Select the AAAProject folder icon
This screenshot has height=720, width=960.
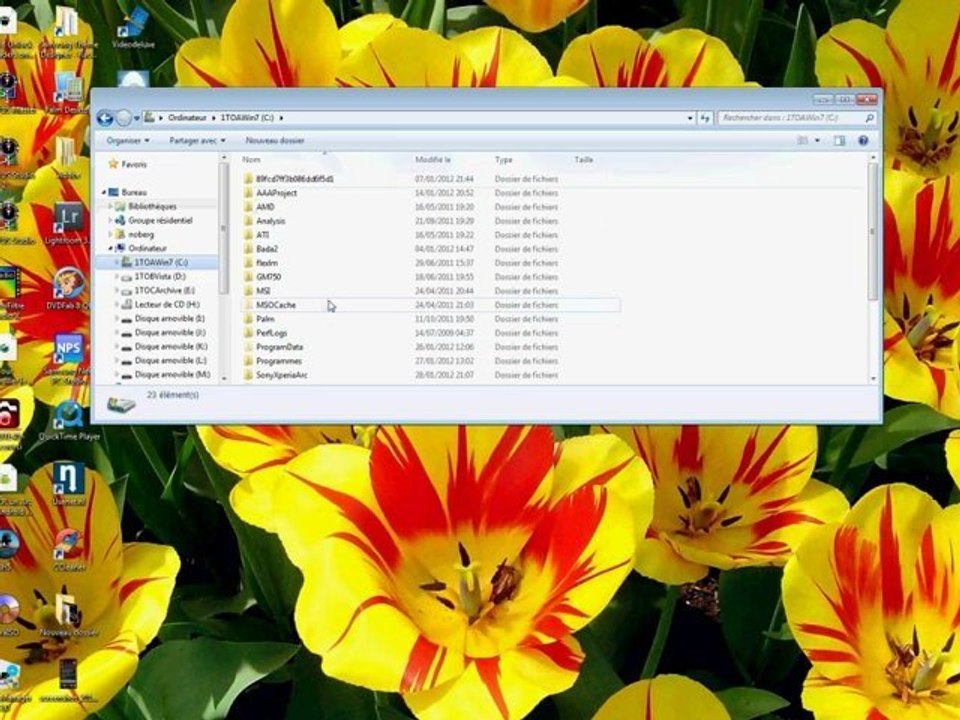pos(248,193)
